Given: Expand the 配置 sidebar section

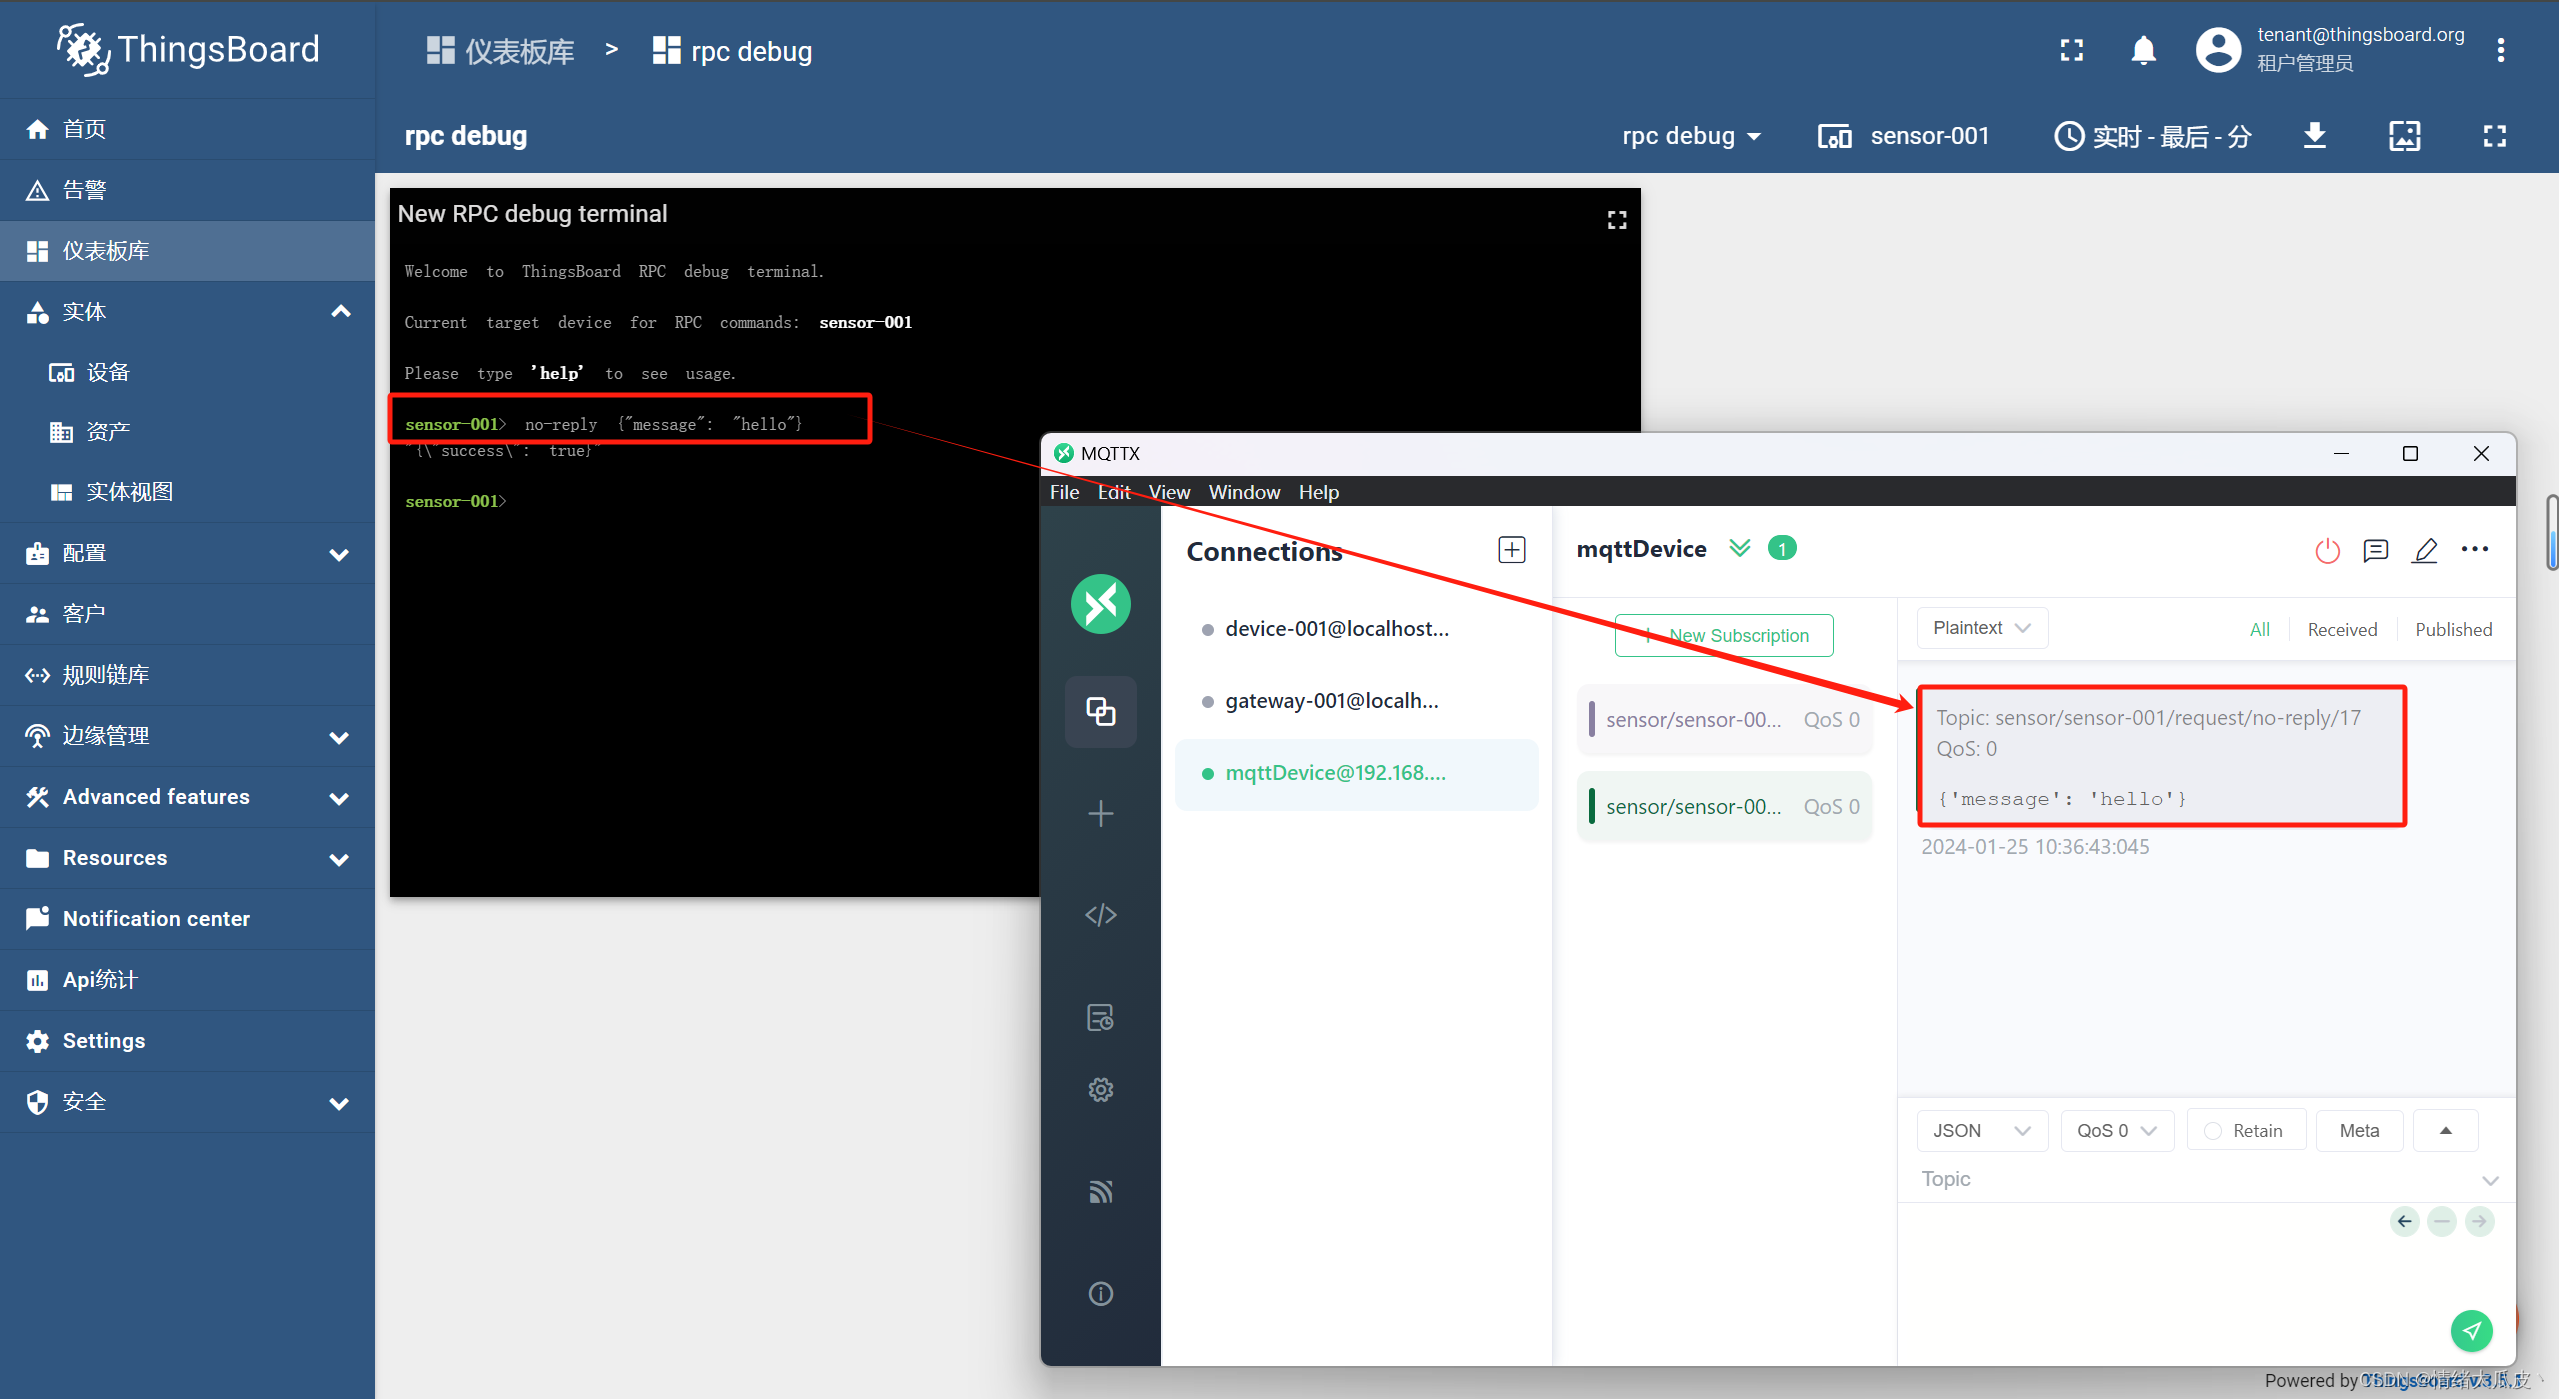Looking at the screenshot, I should tap(340, 554).
